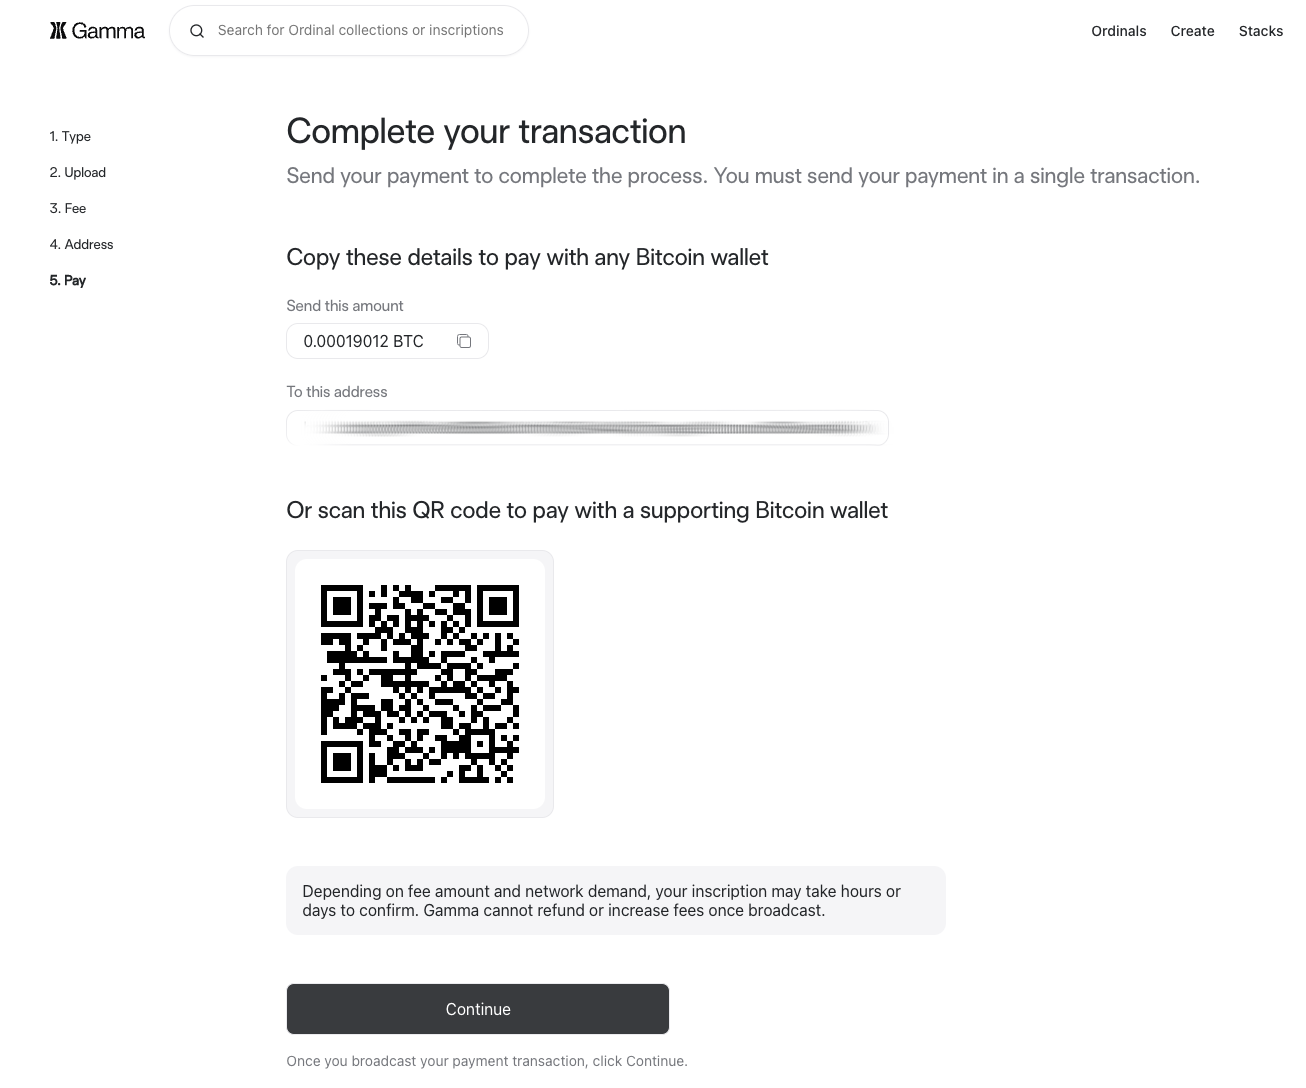Jump to step 1. Type
The image size is (1306, 1088).
(70, 136)
